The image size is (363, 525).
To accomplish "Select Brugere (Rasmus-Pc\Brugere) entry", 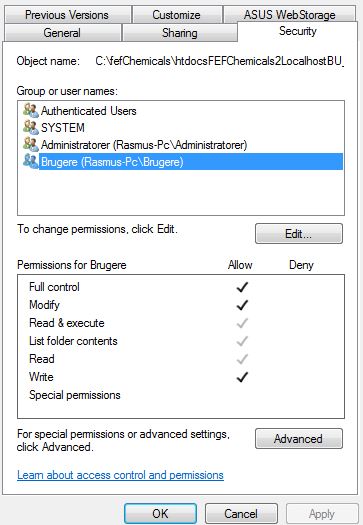I will (x=191, y=162).
